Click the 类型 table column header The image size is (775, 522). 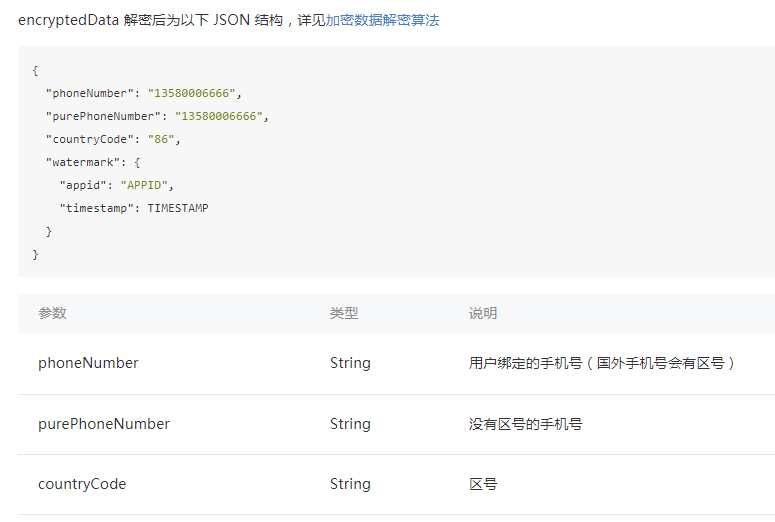click(x=344, y=313)
